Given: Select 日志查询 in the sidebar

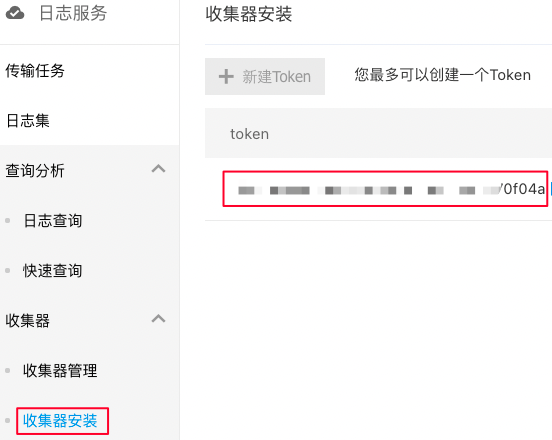Looking at the screenshot, I should [53, 221].
